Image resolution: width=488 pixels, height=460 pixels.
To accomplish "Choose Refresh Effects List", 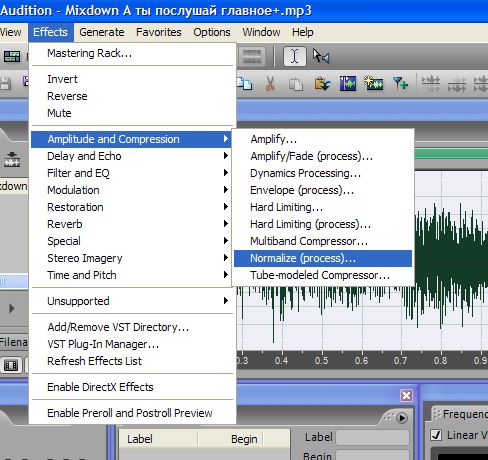I will point(133,361).
